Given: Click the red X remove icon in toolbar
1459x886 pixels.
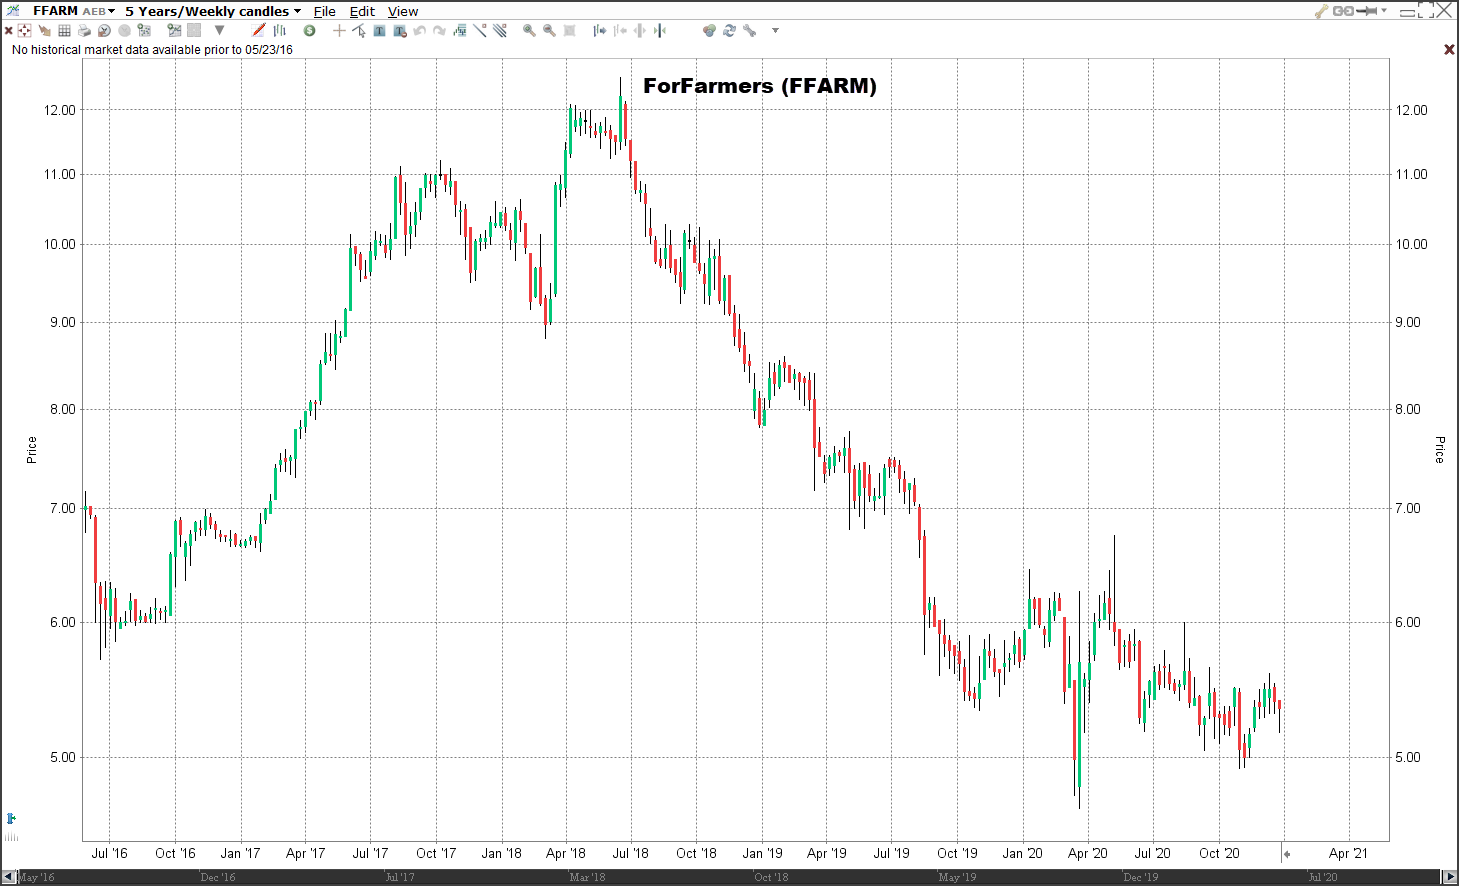Looking at the screenshot, I should coord(9,31).
